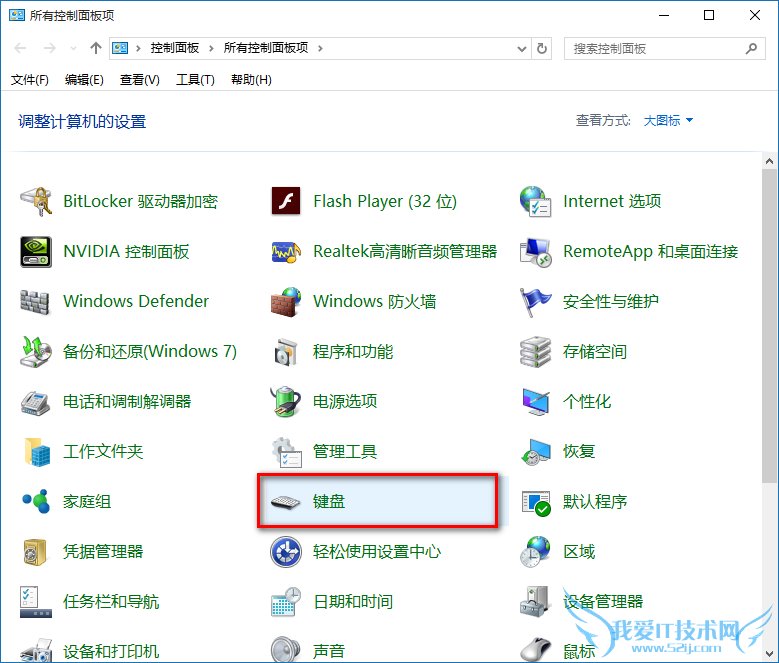Open the 恢复 icon
The width and height of the screenshot is (779, 663).
point(536,452)
